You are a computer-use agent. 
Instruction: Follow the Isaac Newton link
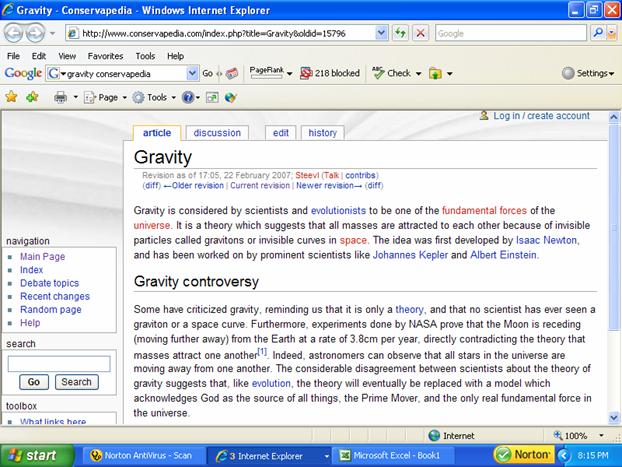[546, 240]
